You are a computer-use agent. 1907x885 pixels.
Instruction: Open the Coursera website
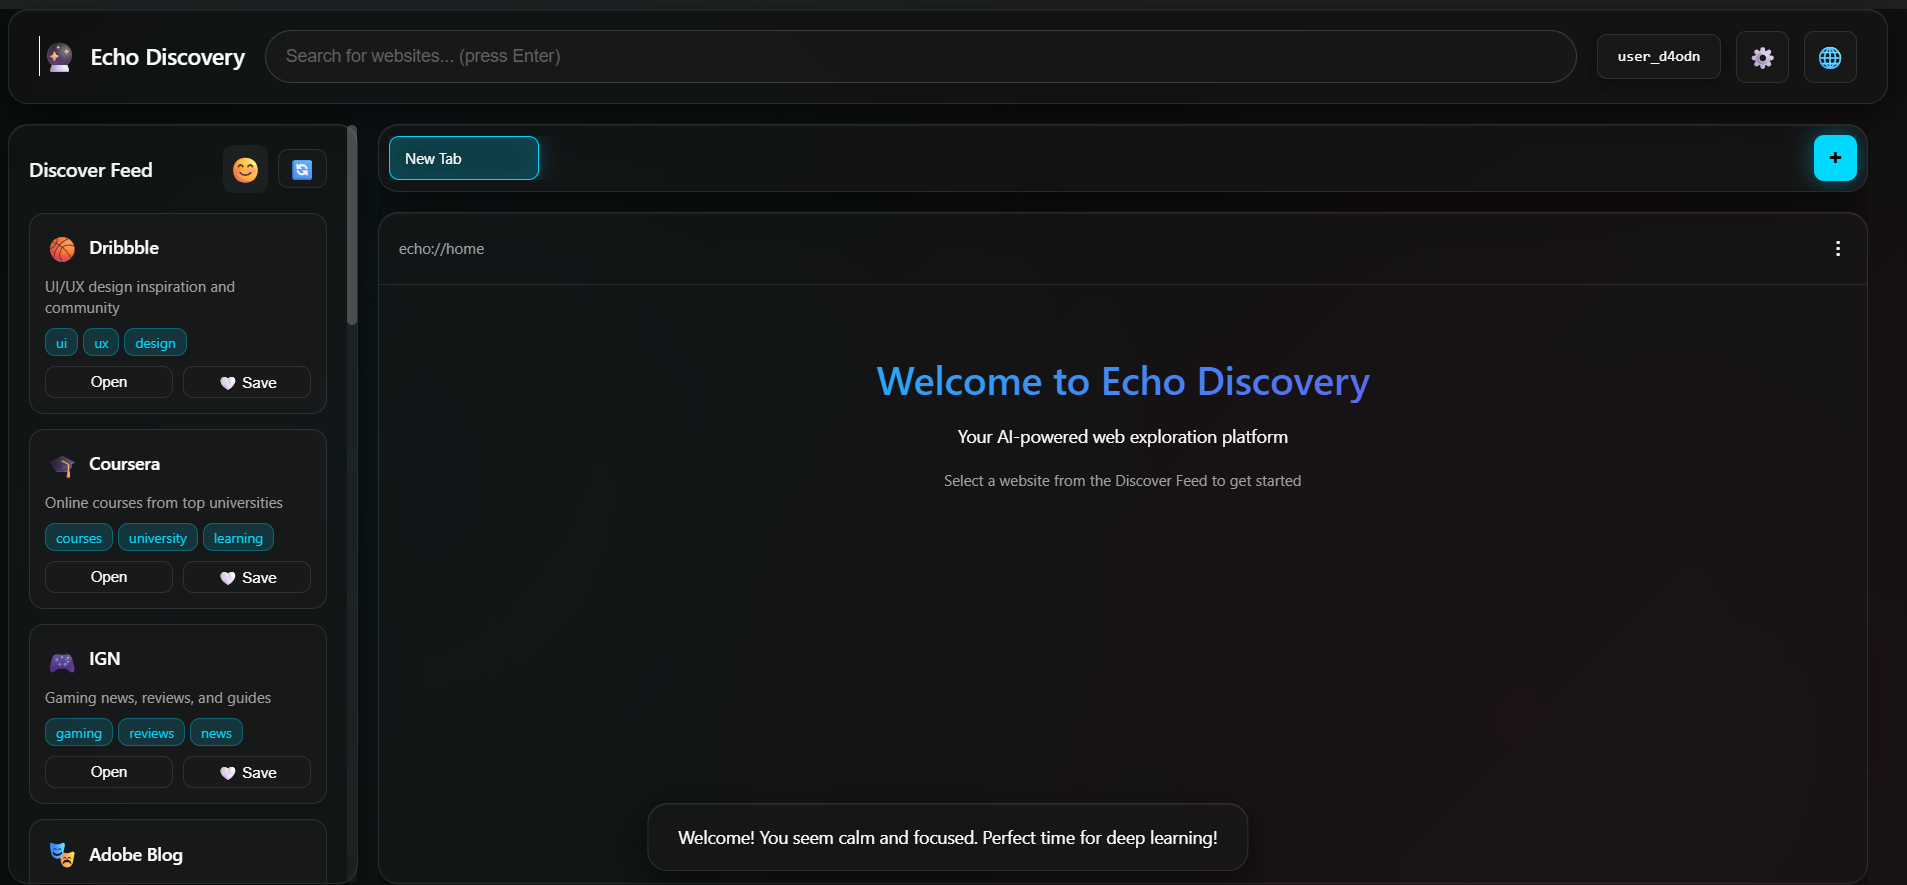[109, 577]
